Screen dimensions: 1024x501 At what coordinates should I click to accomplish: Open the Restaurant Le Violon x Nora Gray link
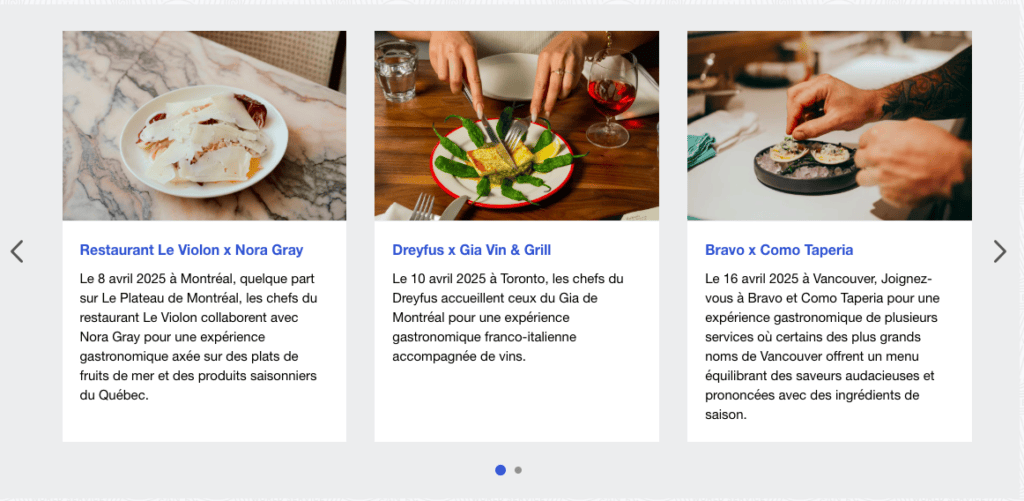191,250
